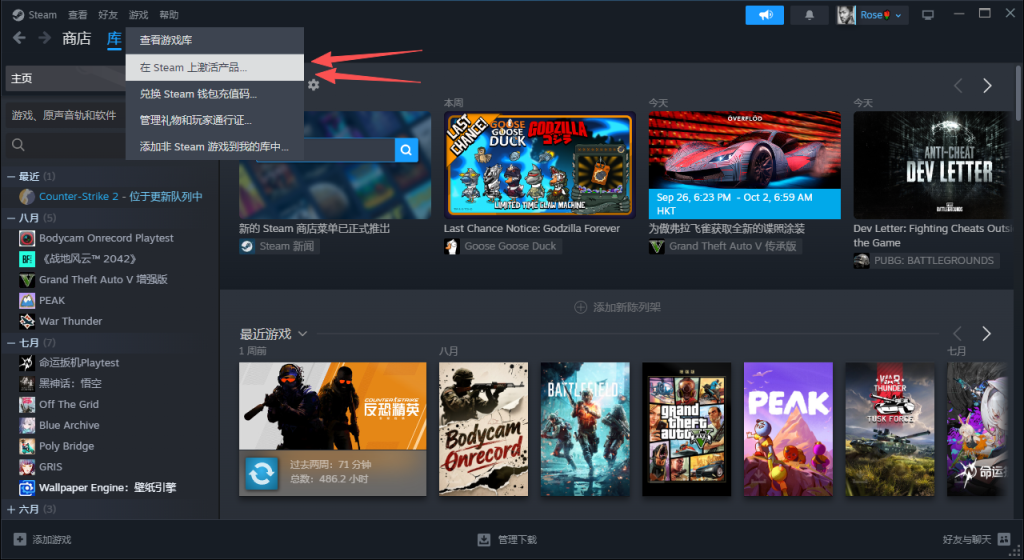
Task: Collapse the 八月 game group
Action: [12, 218]
